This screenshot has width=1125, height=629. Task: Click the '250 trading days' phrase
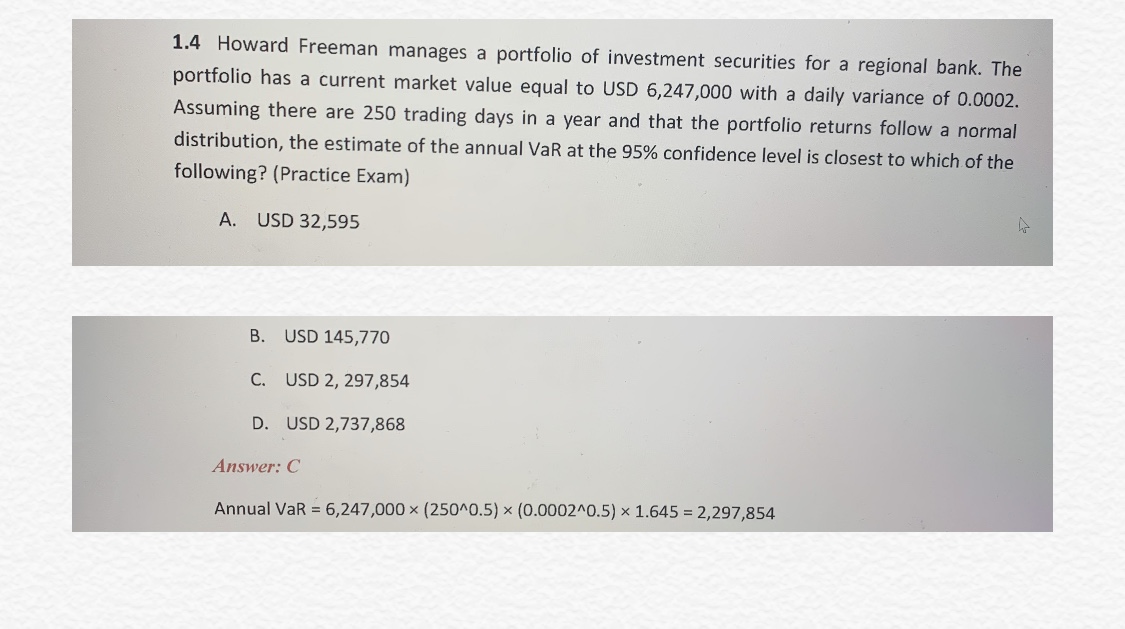(x=437, y=115)
